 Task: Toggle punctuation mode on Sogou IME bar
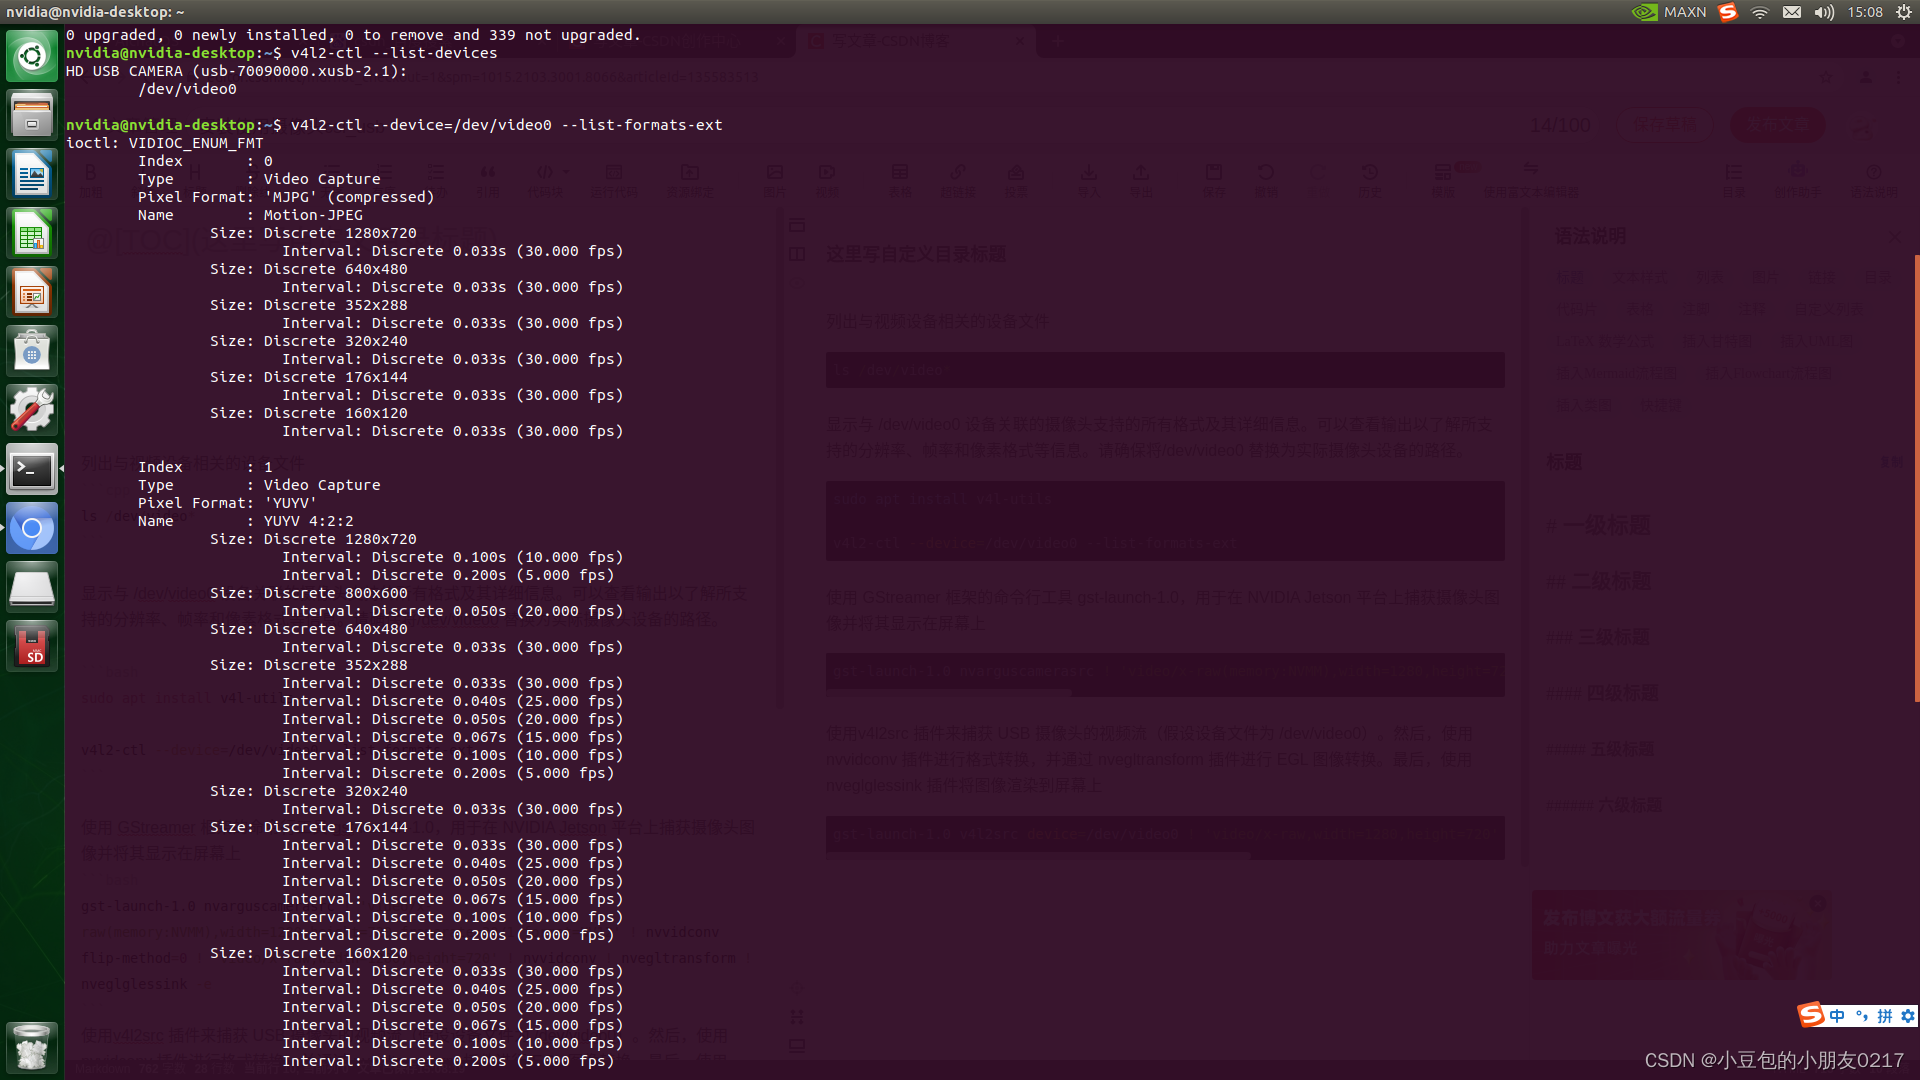click(x=1861, y=1016)
